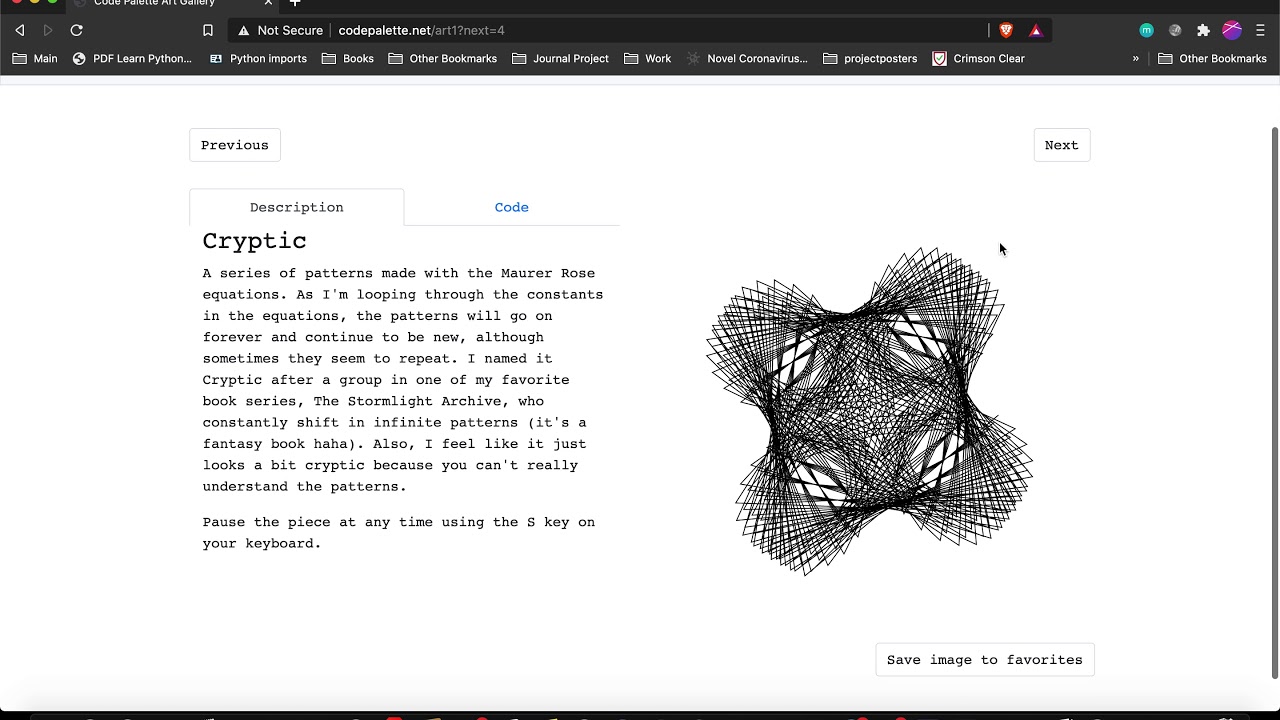Open the rightmost Other Bookmarks folder
This screenshot has height=720, width=1280.
(x=1213, y=59)
